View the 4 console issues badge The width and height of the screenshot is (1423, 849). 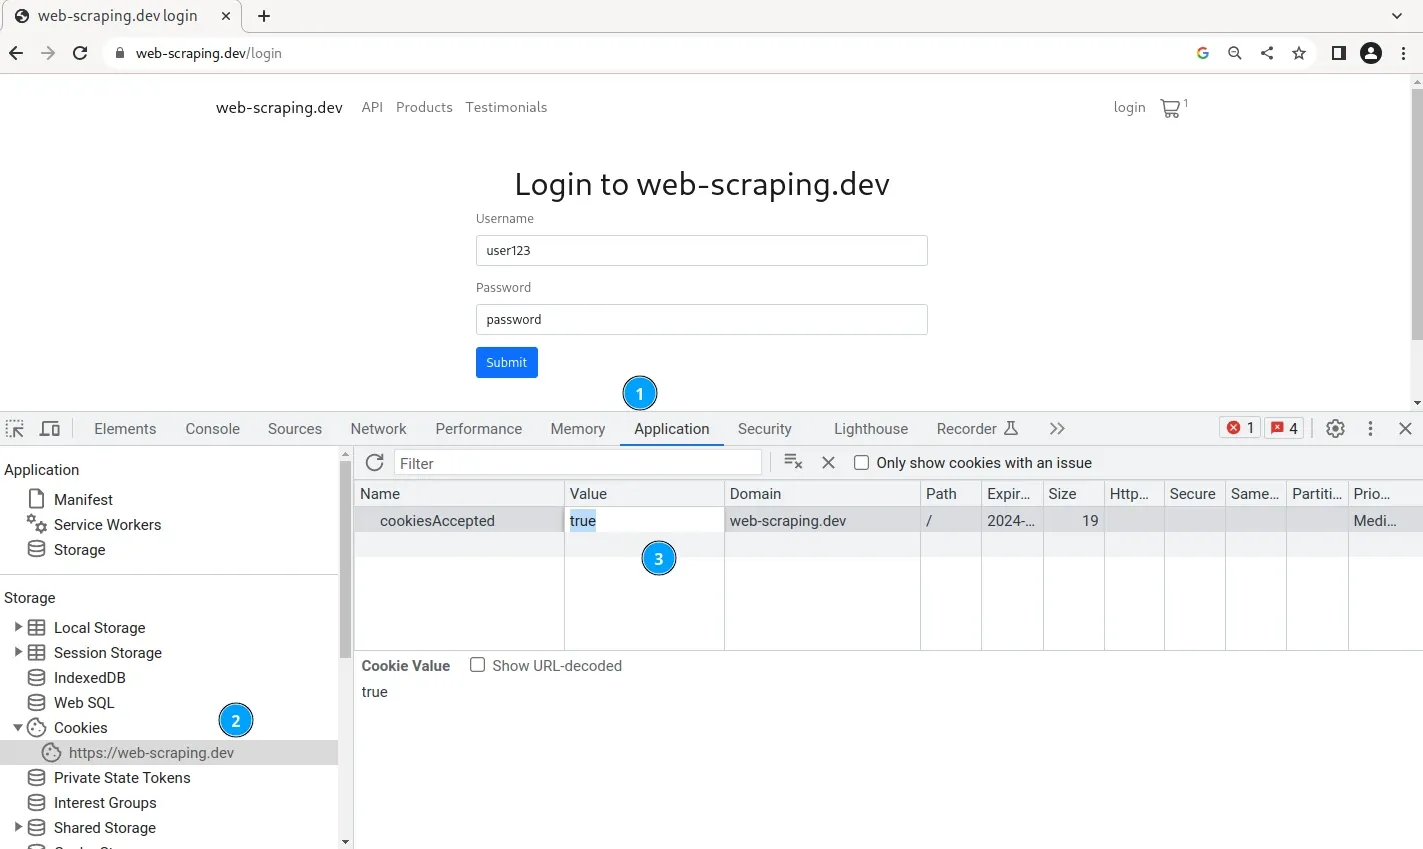(x=1283, y=427)
